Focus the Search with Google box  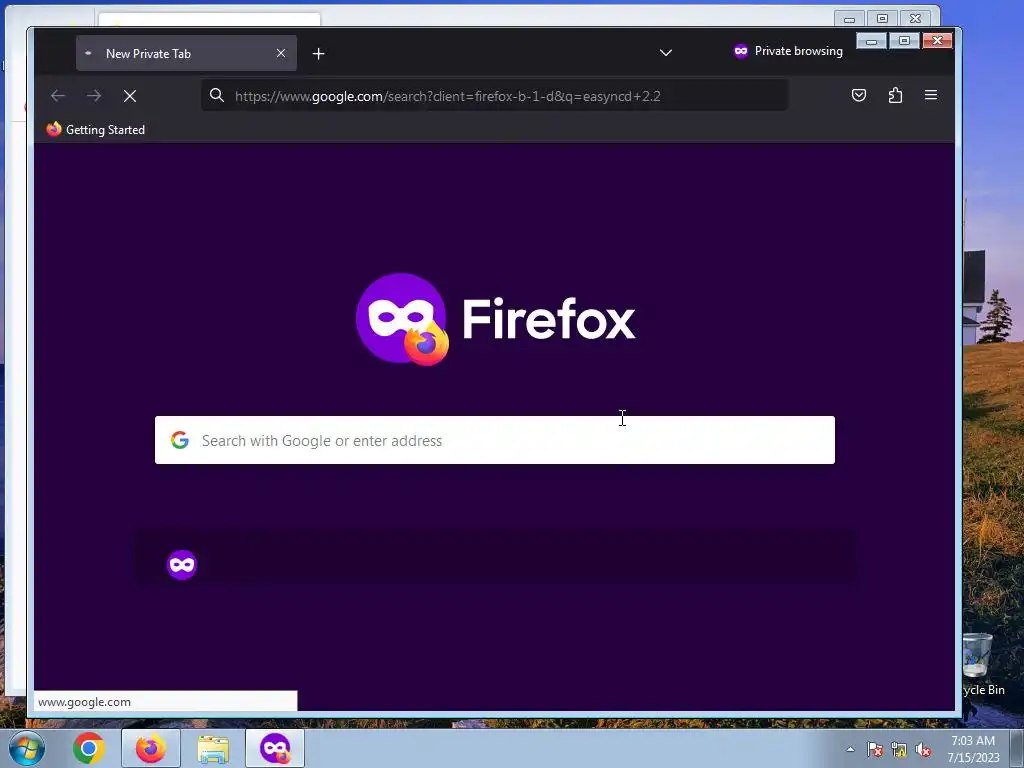pyautogui.click(x=494, y=440)
